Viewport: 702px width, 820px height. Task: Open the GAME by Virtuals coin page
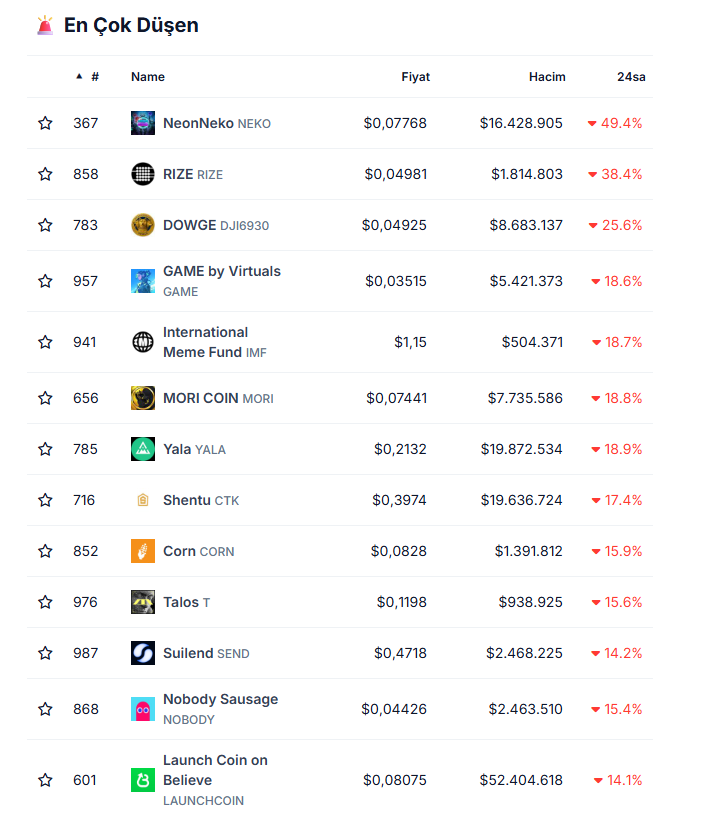pos(221,271)
